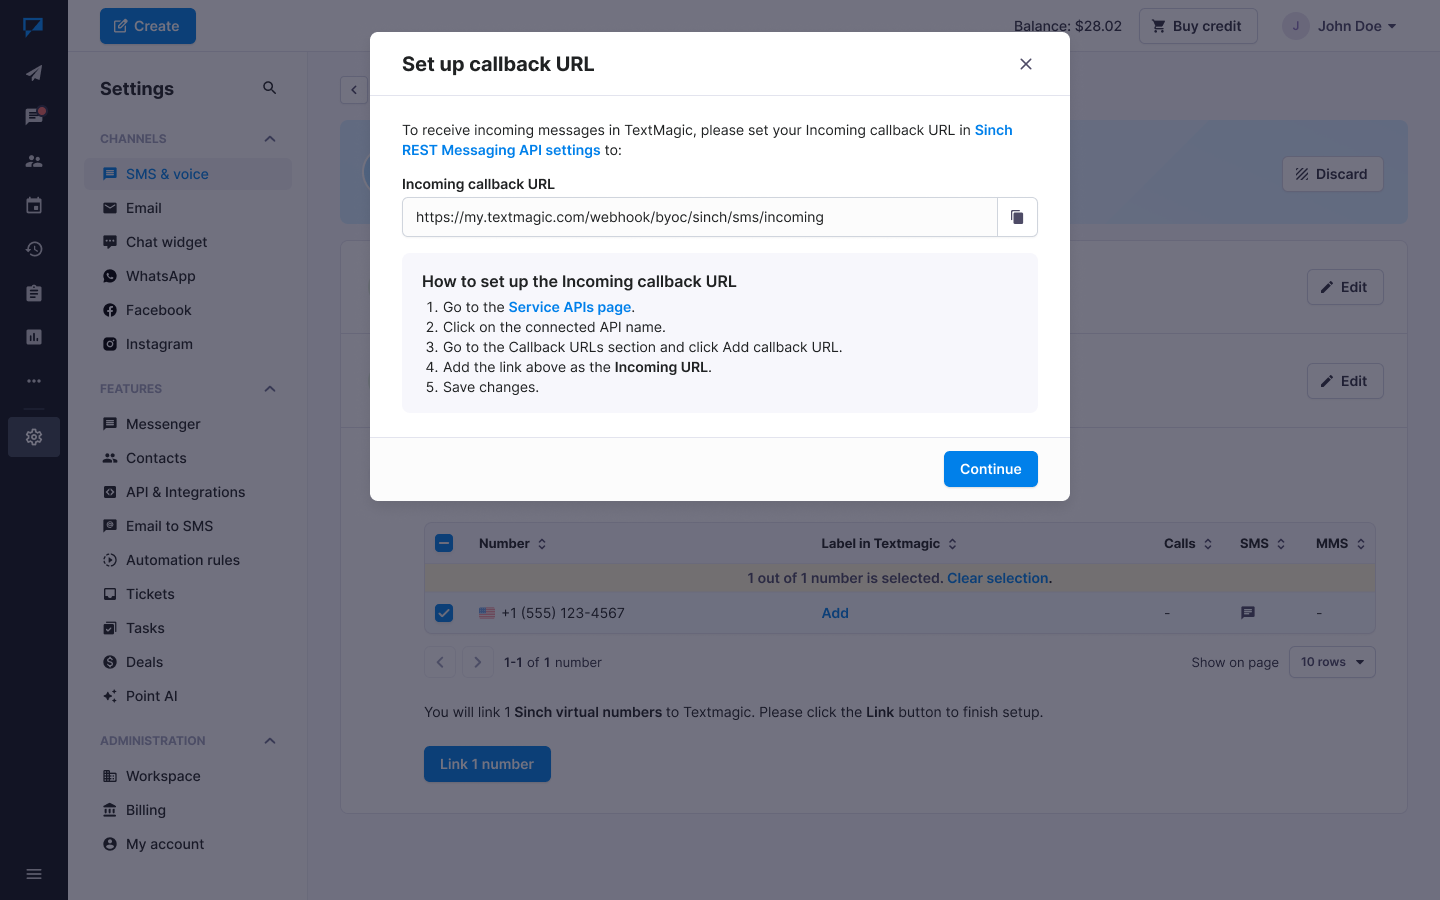This screenshot has width=1440, height=900.
Task: Open the John Doe account menu
Action: point(1340,26)
